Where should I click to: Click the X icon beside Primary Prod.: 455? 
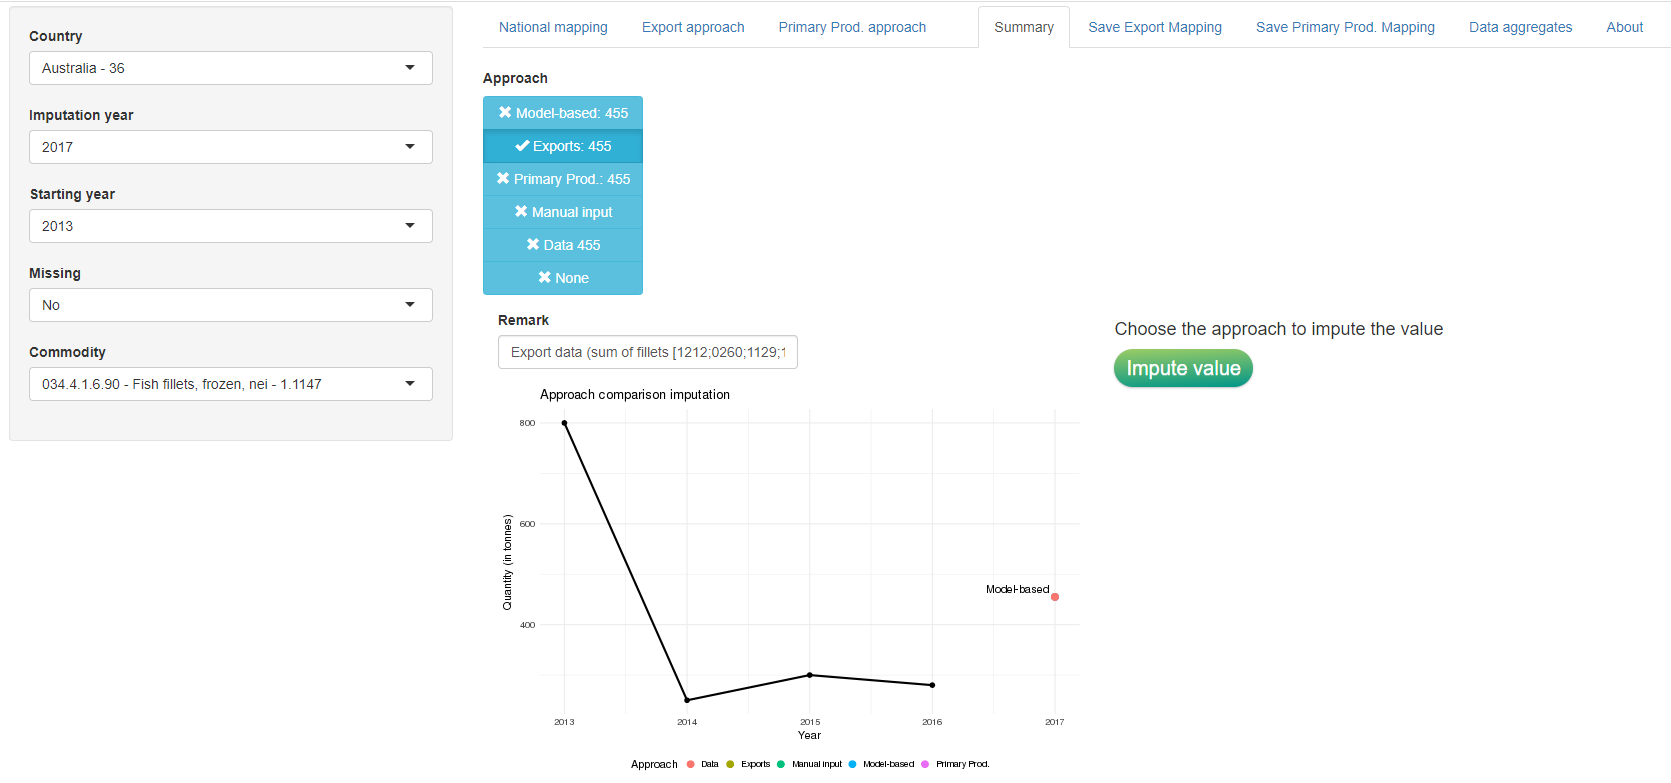tap(503, 179)
